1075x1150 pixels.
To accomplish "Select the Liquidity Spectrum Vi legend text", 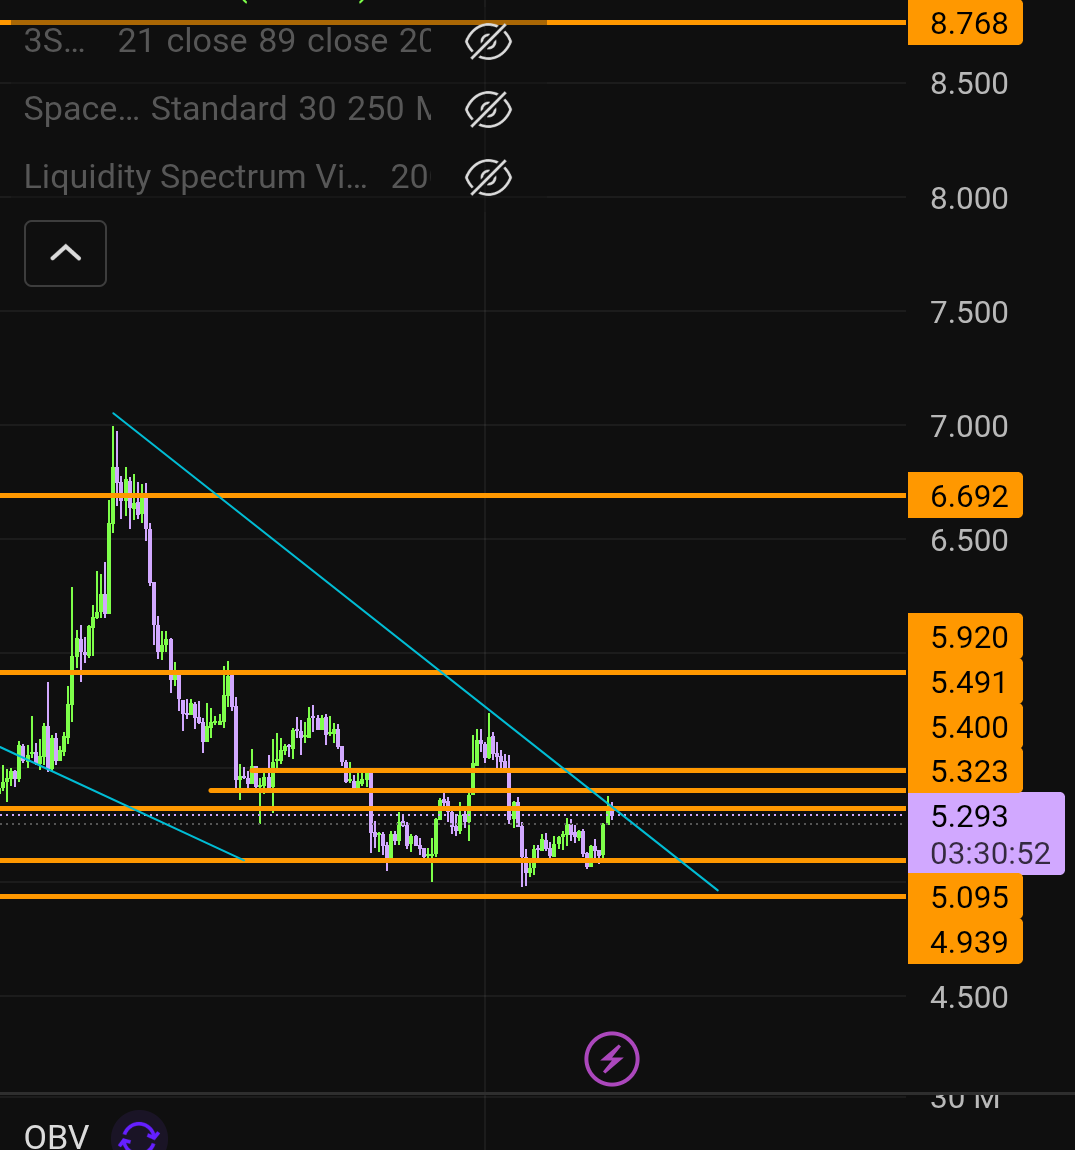I will 226,177.
